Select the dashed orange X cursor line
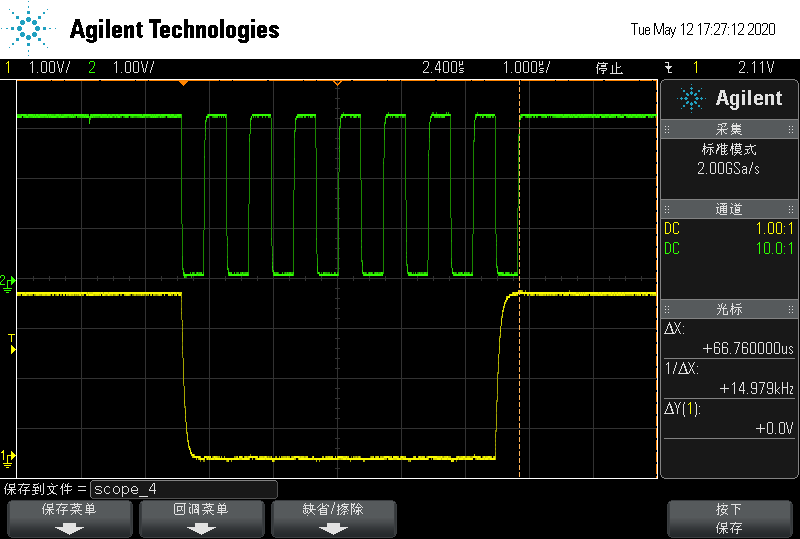 pyautogui.click(x=519, y=279)
